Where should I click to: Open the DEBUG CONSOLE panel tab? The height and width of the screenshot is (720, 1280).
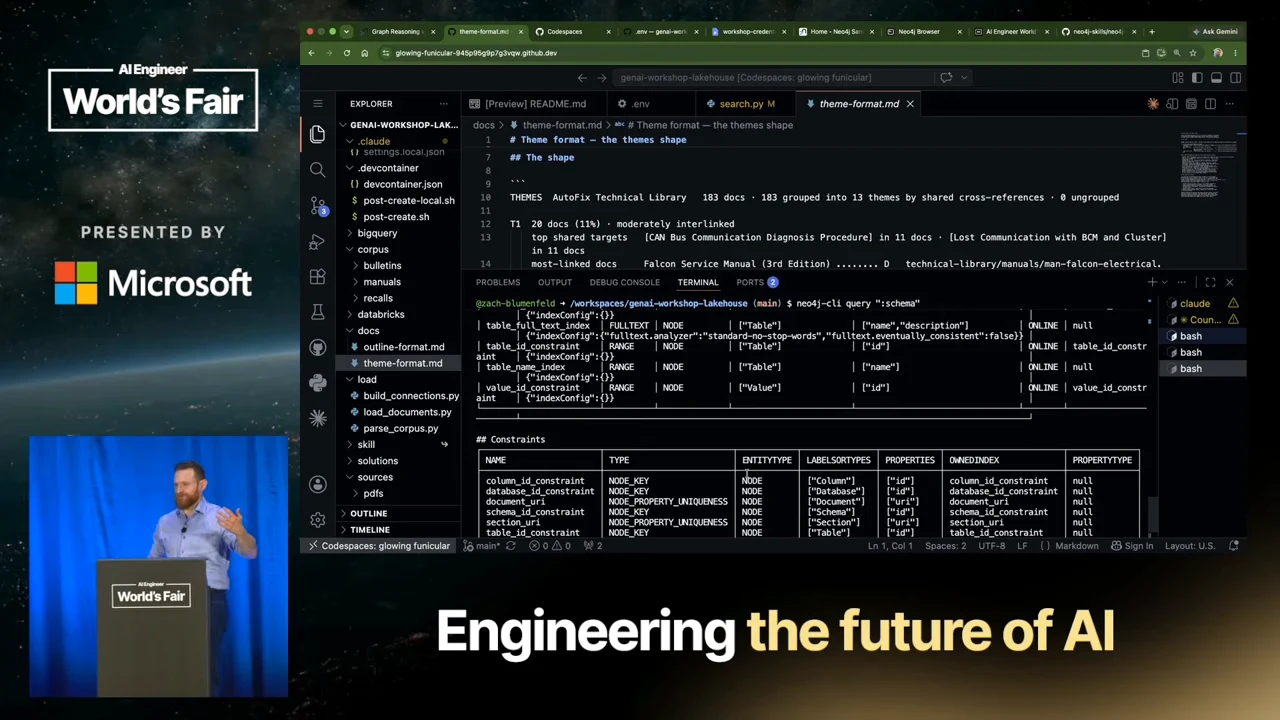[625, 282]
